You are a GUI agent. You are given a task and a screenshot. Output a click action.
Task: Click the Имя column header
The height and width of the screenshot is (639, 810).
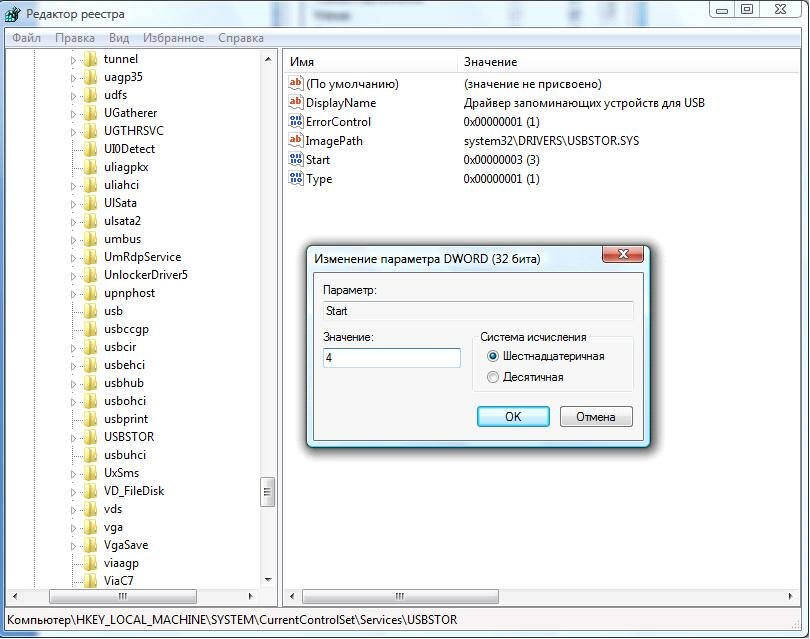(x=370, y=62)
